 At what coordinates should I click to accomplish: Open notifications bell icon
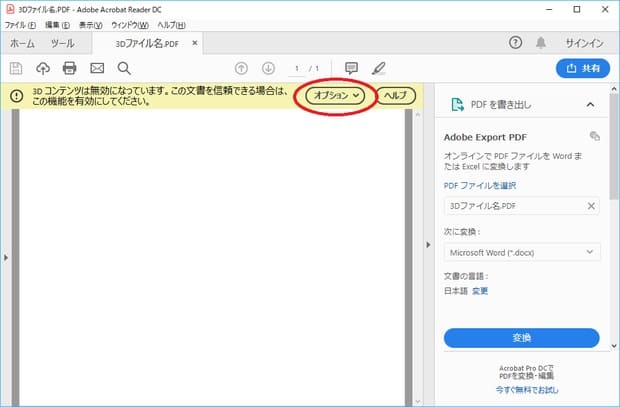pos(541,43)
